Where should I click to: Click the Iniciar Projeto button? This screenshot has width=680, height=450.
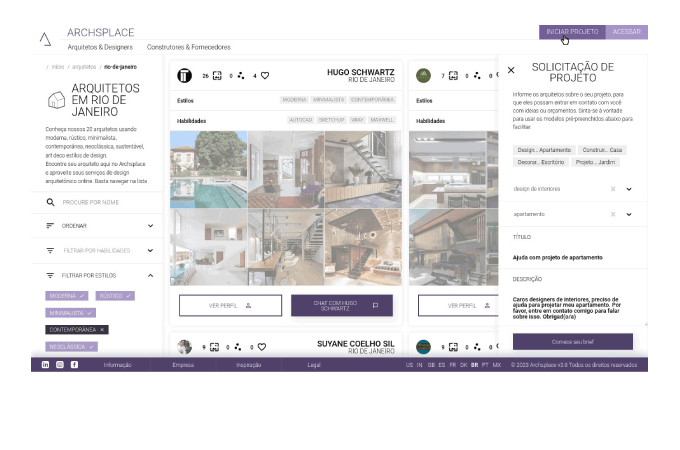tap(572, 32)
